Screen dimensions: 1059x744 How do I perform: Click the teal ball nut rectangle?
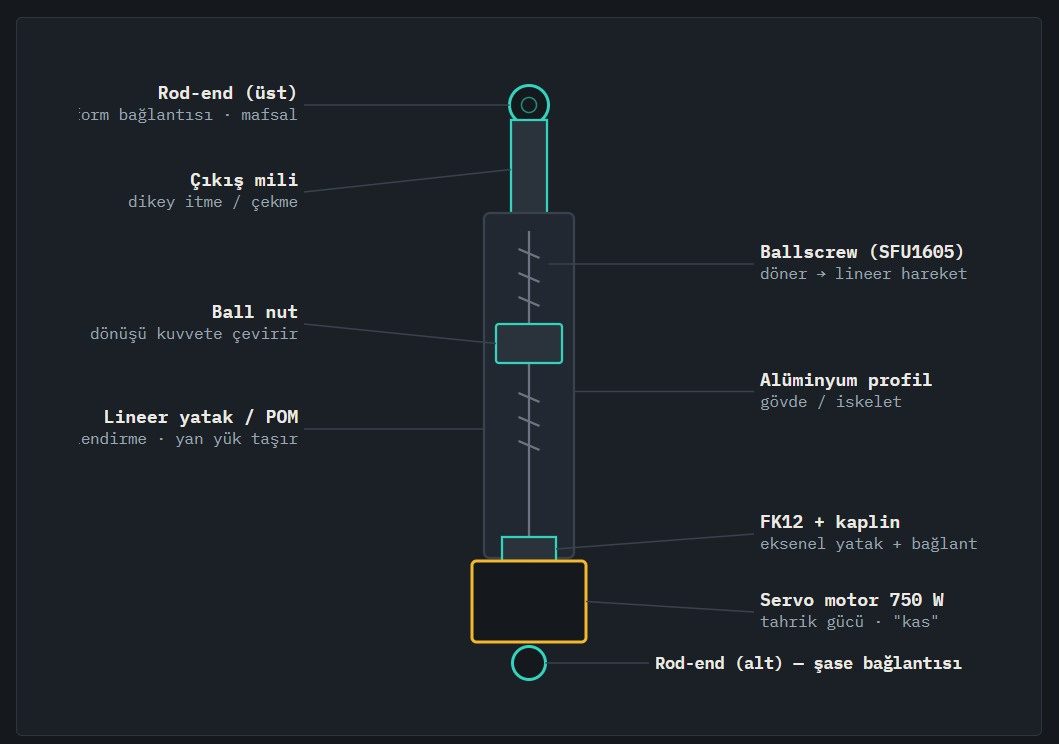pyautogui.click(x=529, y=344)
